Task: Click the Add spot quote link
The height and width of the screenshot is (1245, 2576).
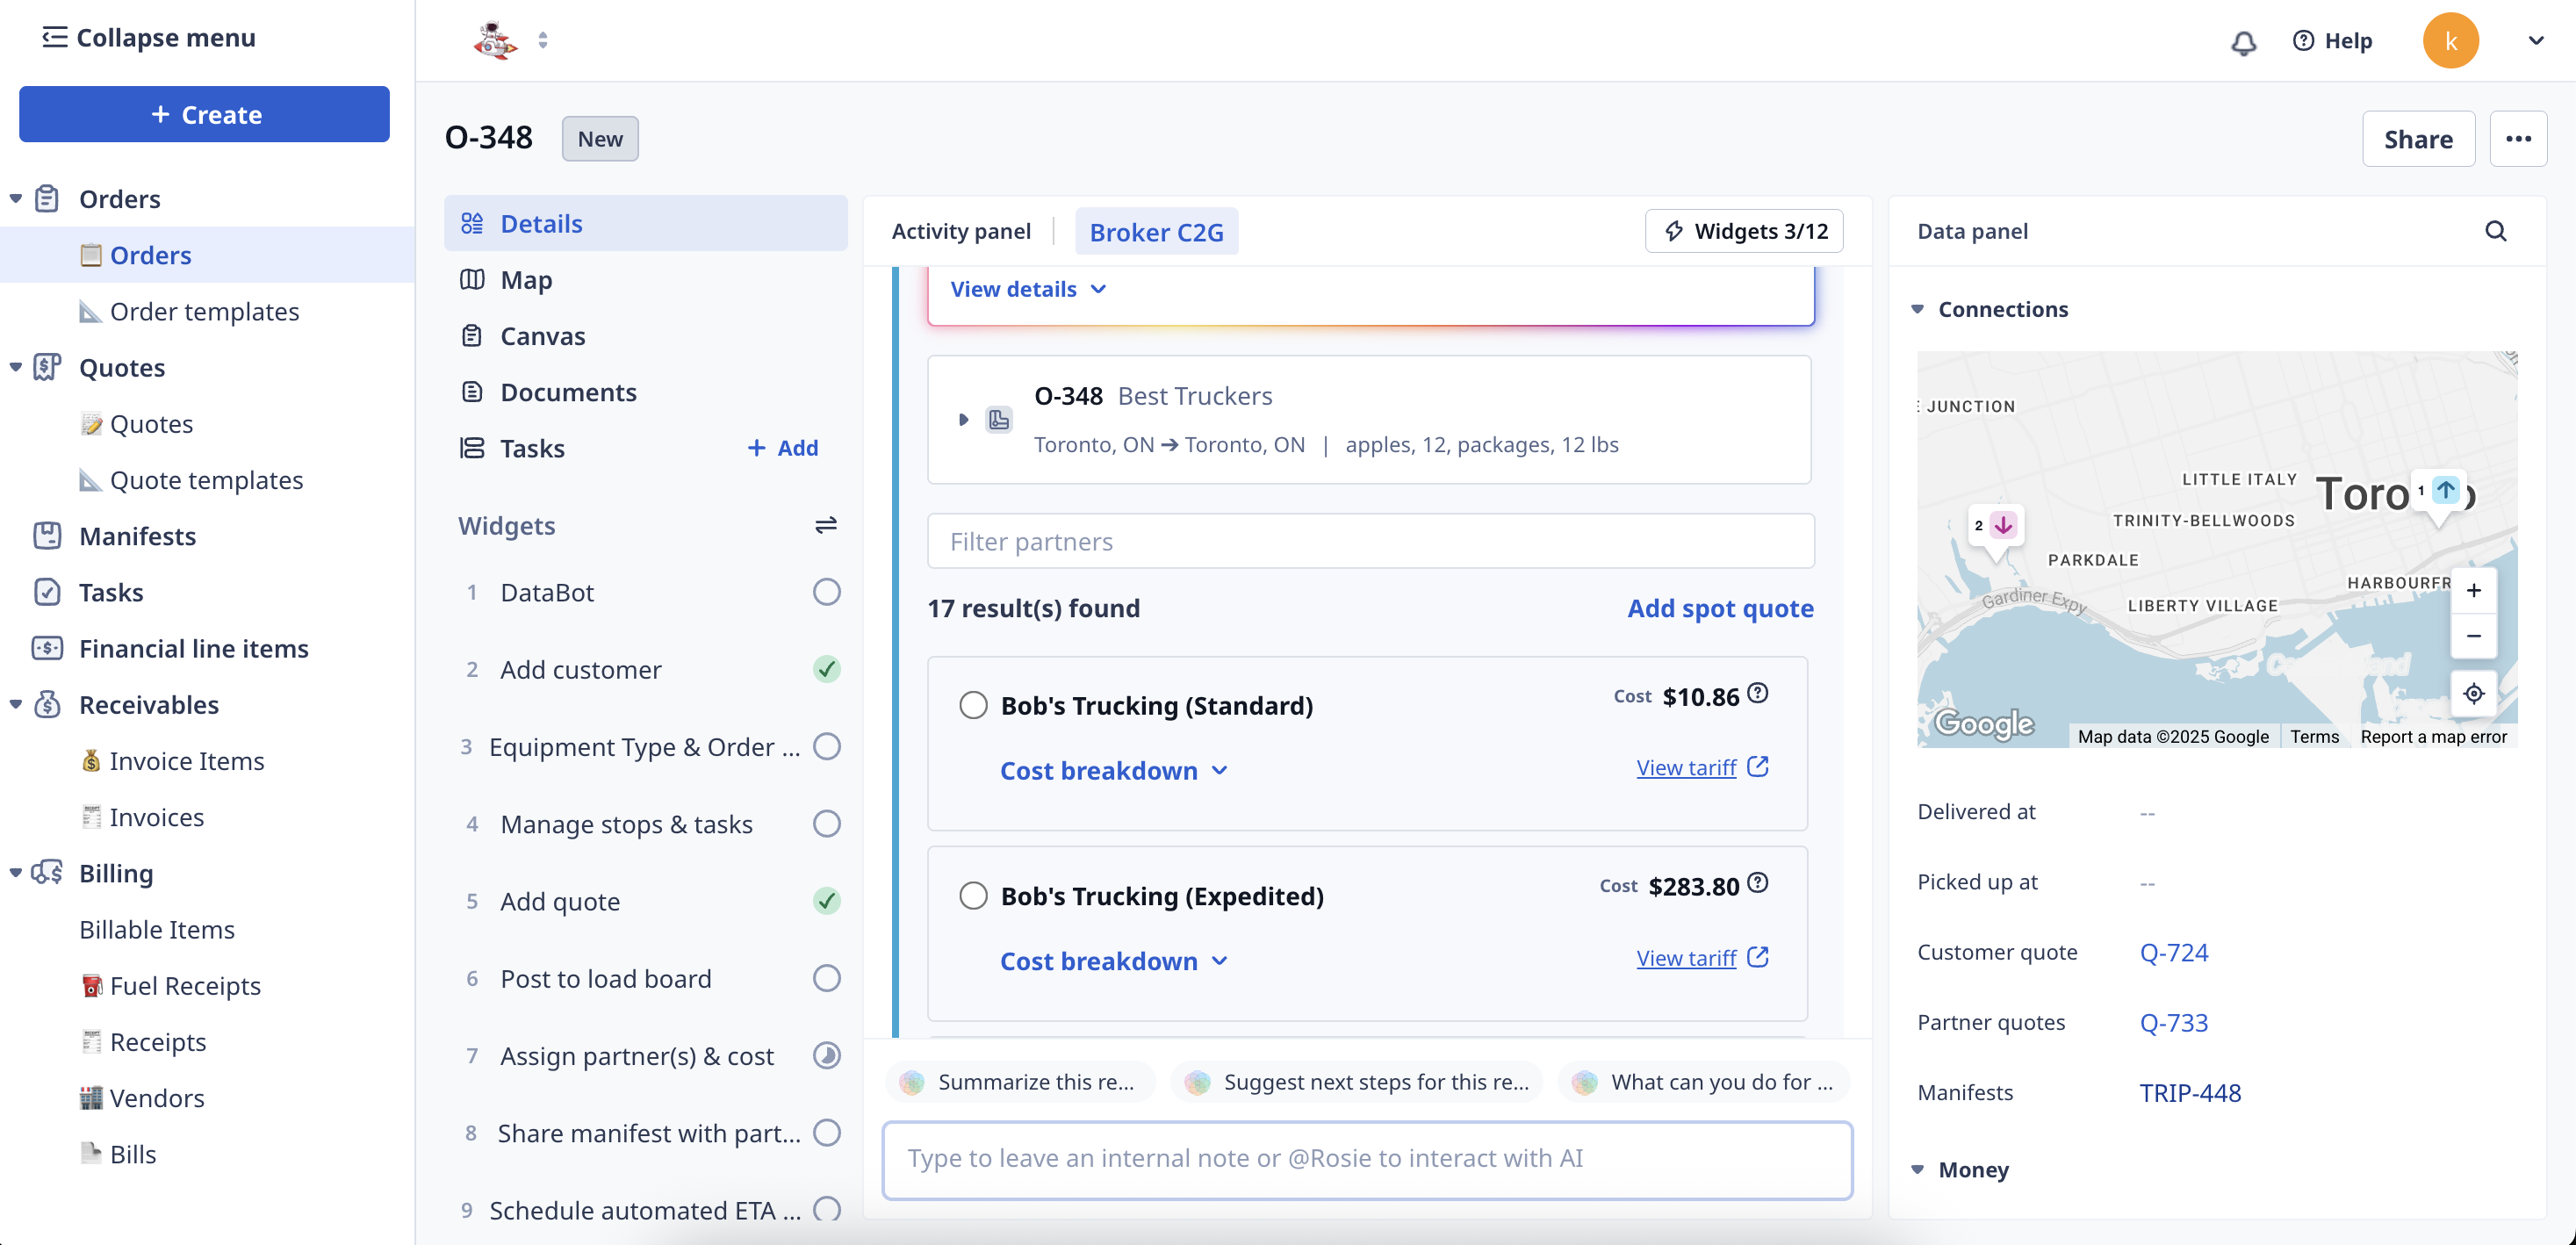Action: click(x=1719, y=608)
